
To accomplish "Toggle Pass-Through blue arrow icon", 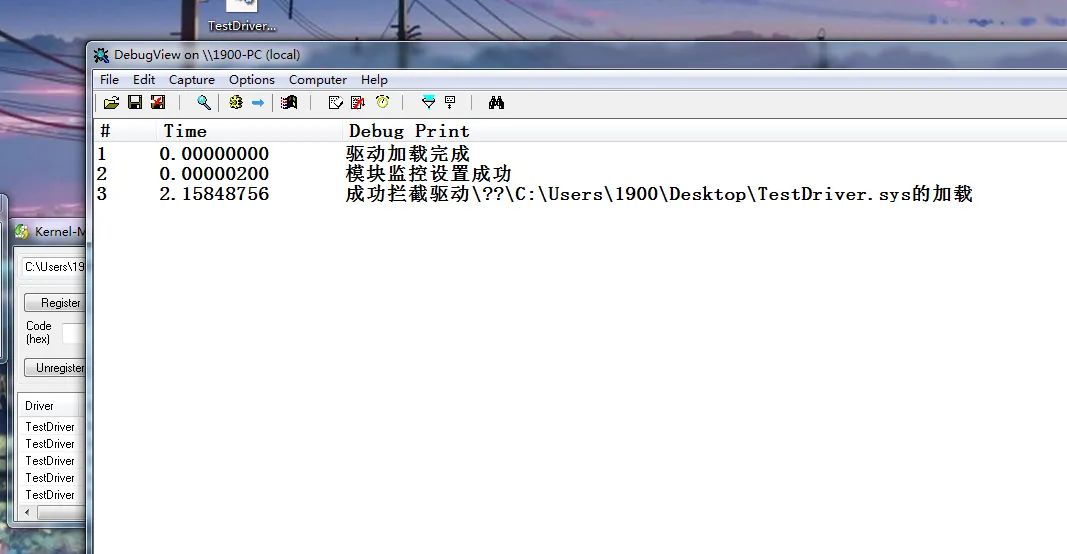I will [258, 103].
